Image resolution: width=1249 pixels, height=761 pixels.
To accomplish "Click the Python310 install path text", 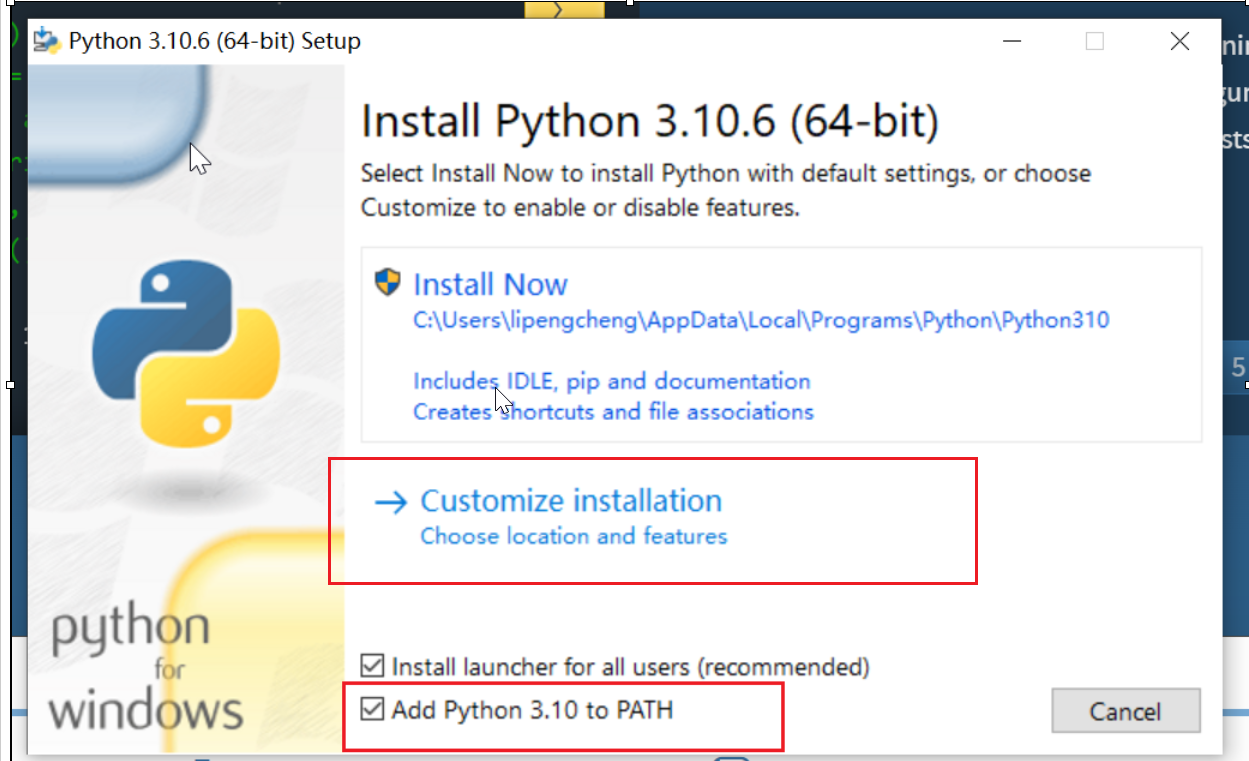I will pos(761,321).
